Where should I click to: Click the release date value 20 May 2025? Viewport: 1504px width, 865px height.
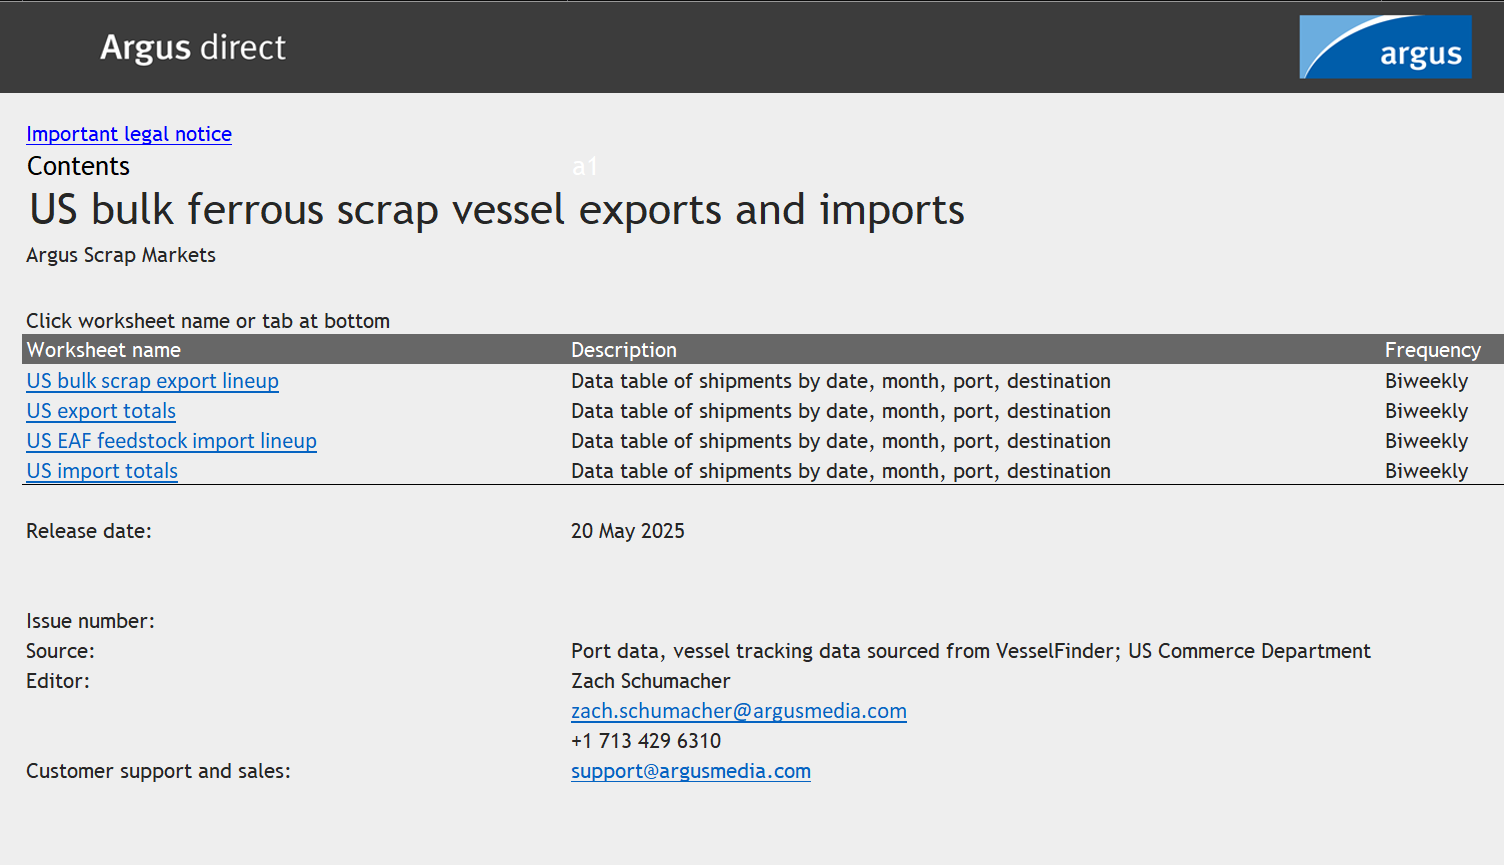628,531
